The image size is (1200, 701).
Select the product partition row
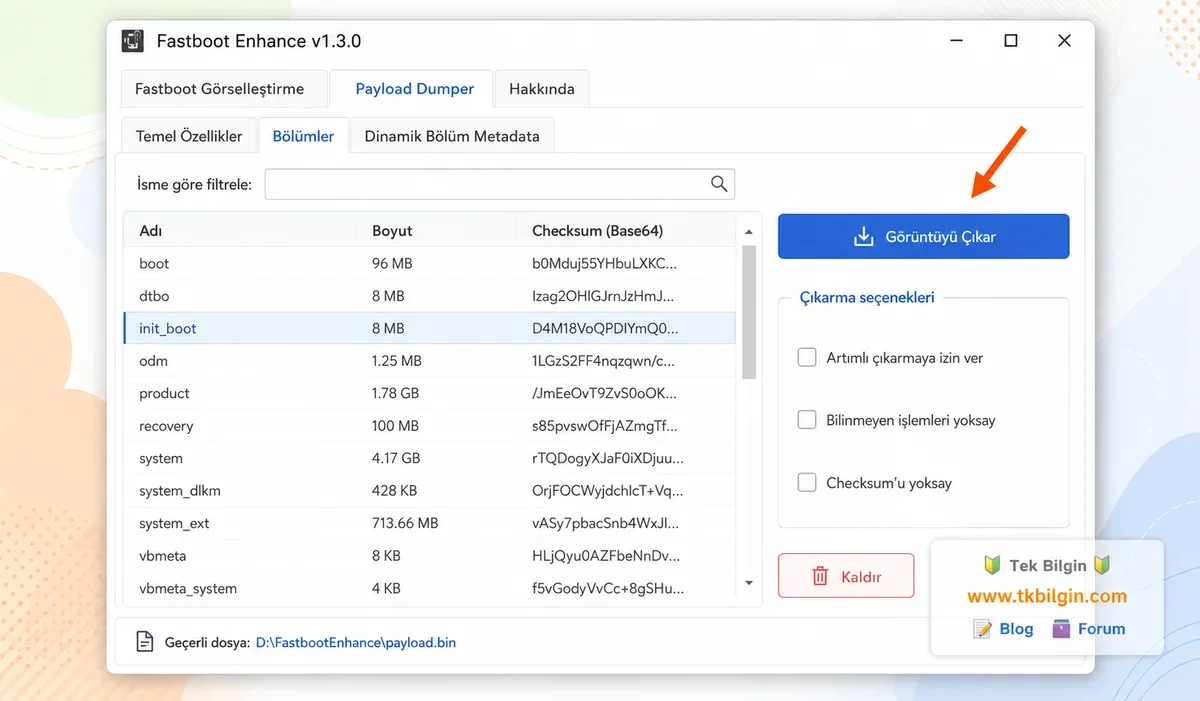430,393
